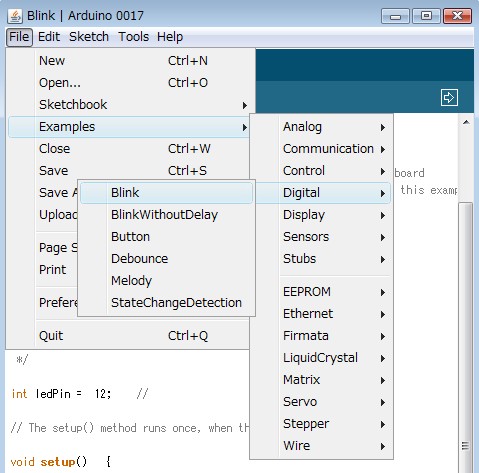479x473 pixels.
Task: Expand the Wire library examples
Action: [x=321, y=446]
